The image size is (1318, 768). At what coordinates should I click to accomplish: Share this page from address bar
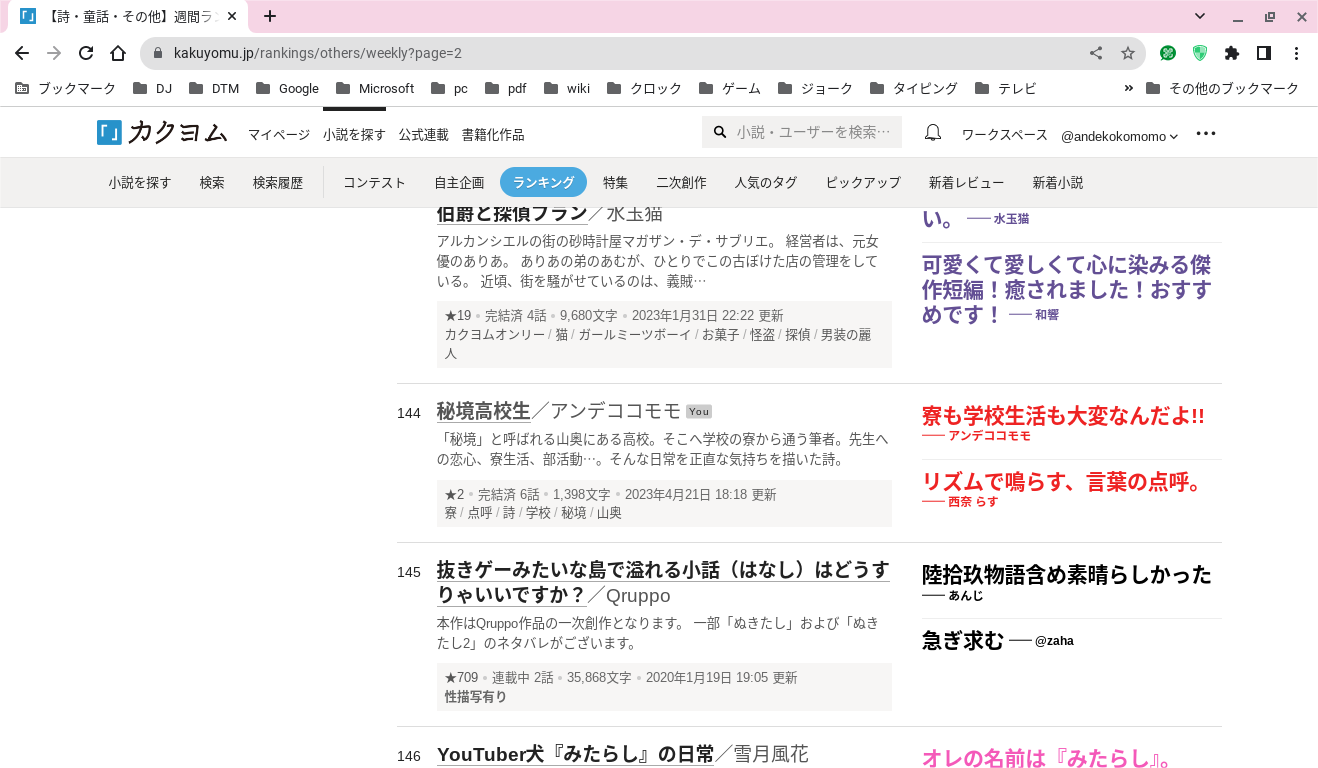pos(1096,53)
